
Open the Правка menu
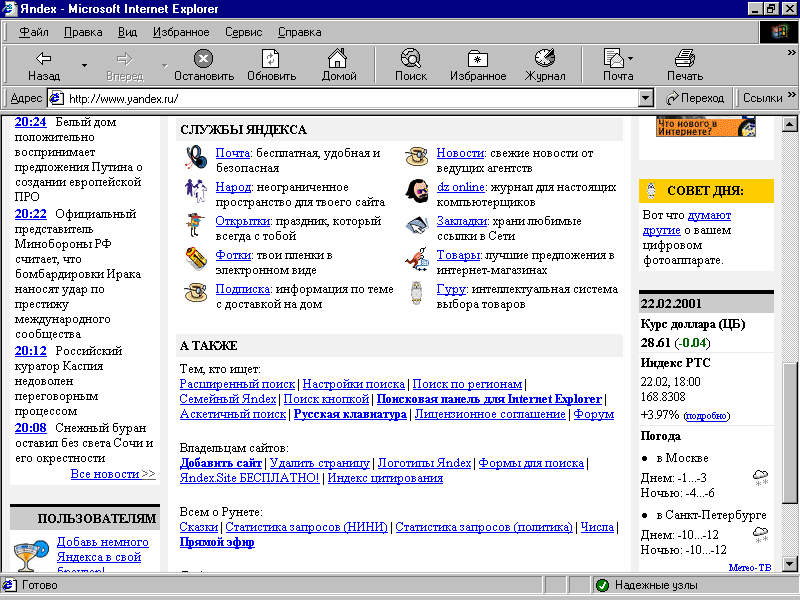(83, 32)
